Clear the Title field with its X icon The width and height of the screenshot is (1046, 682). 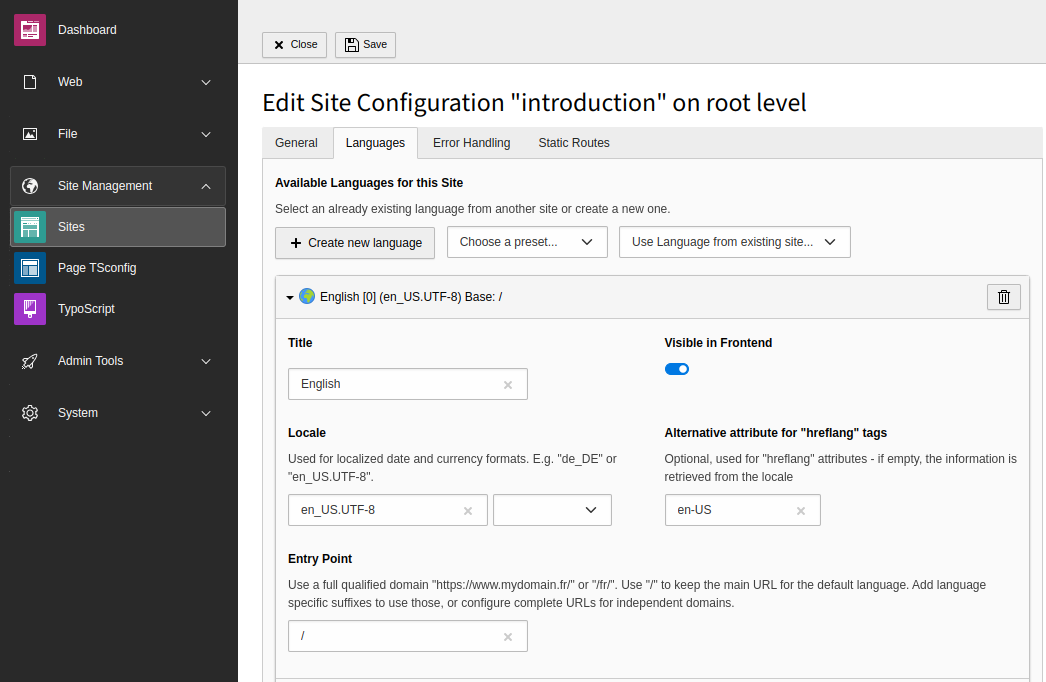(508, 385)
